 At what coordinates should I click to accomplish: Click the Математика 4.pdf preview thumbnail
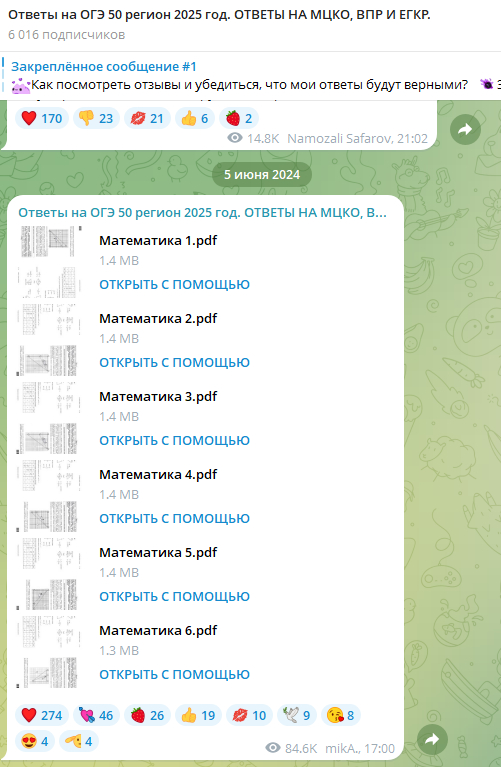[49, 496]
